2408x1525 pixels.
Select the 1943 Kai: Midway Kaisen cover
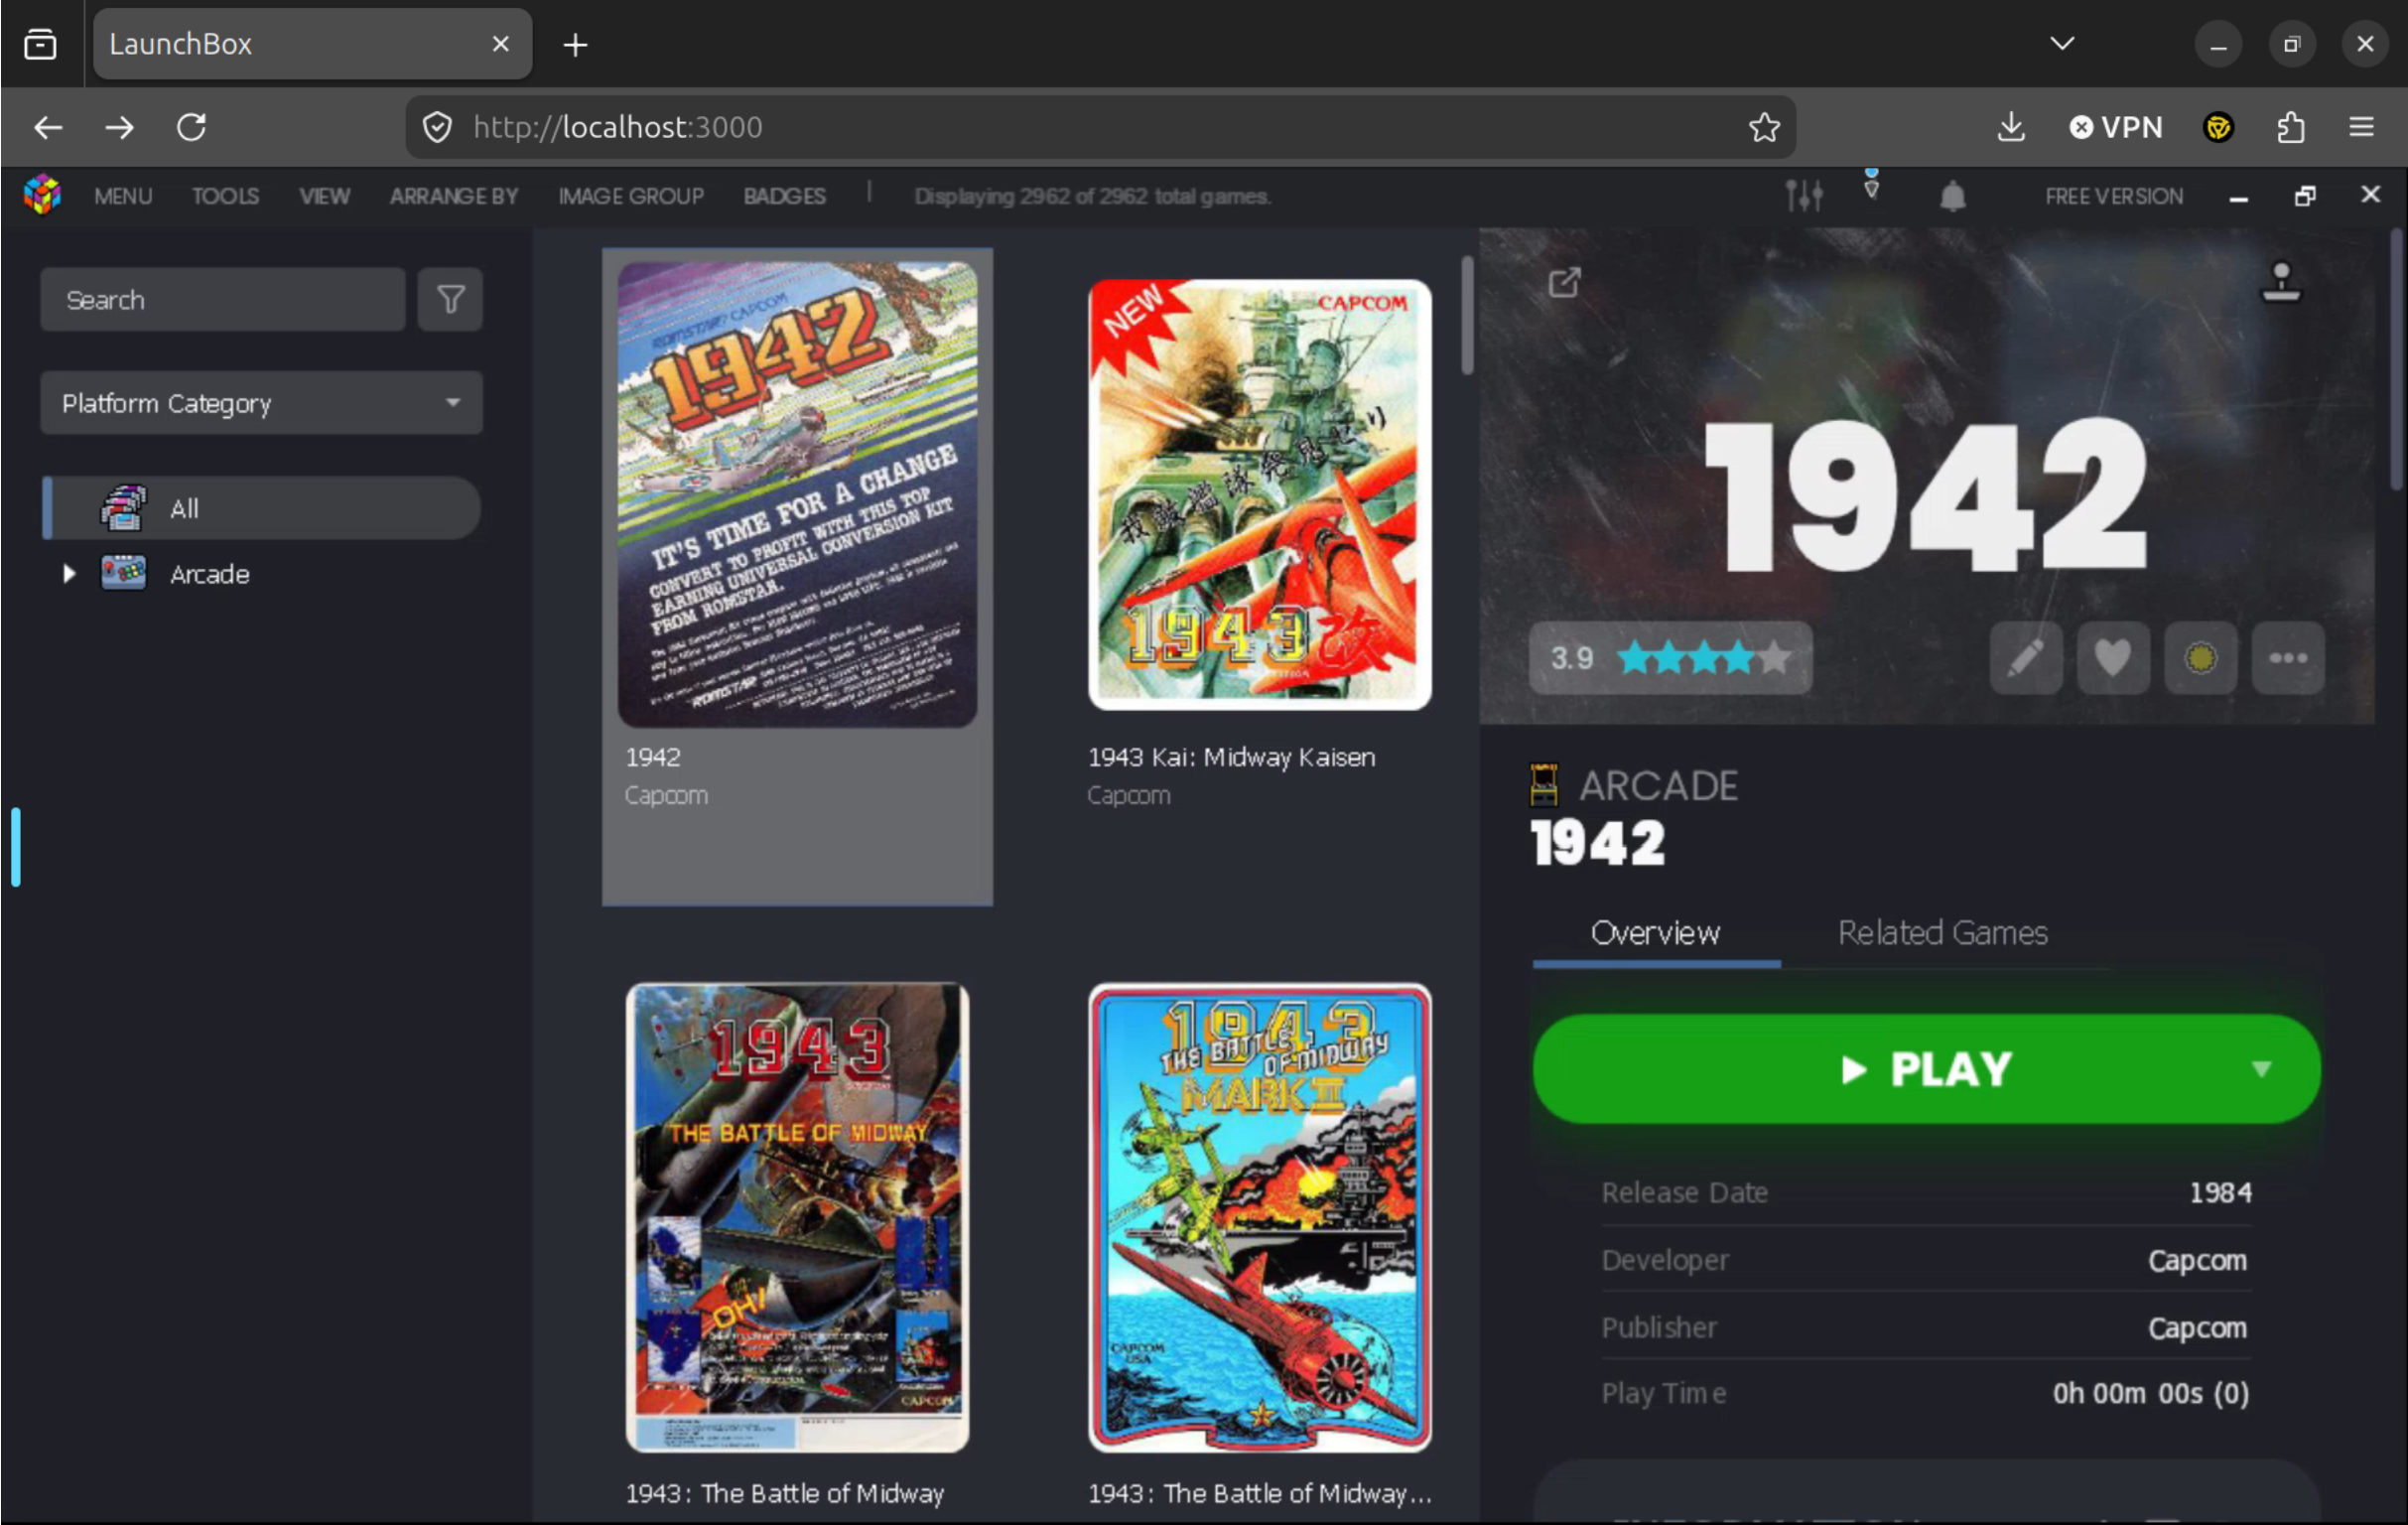tap(1259, 495)
